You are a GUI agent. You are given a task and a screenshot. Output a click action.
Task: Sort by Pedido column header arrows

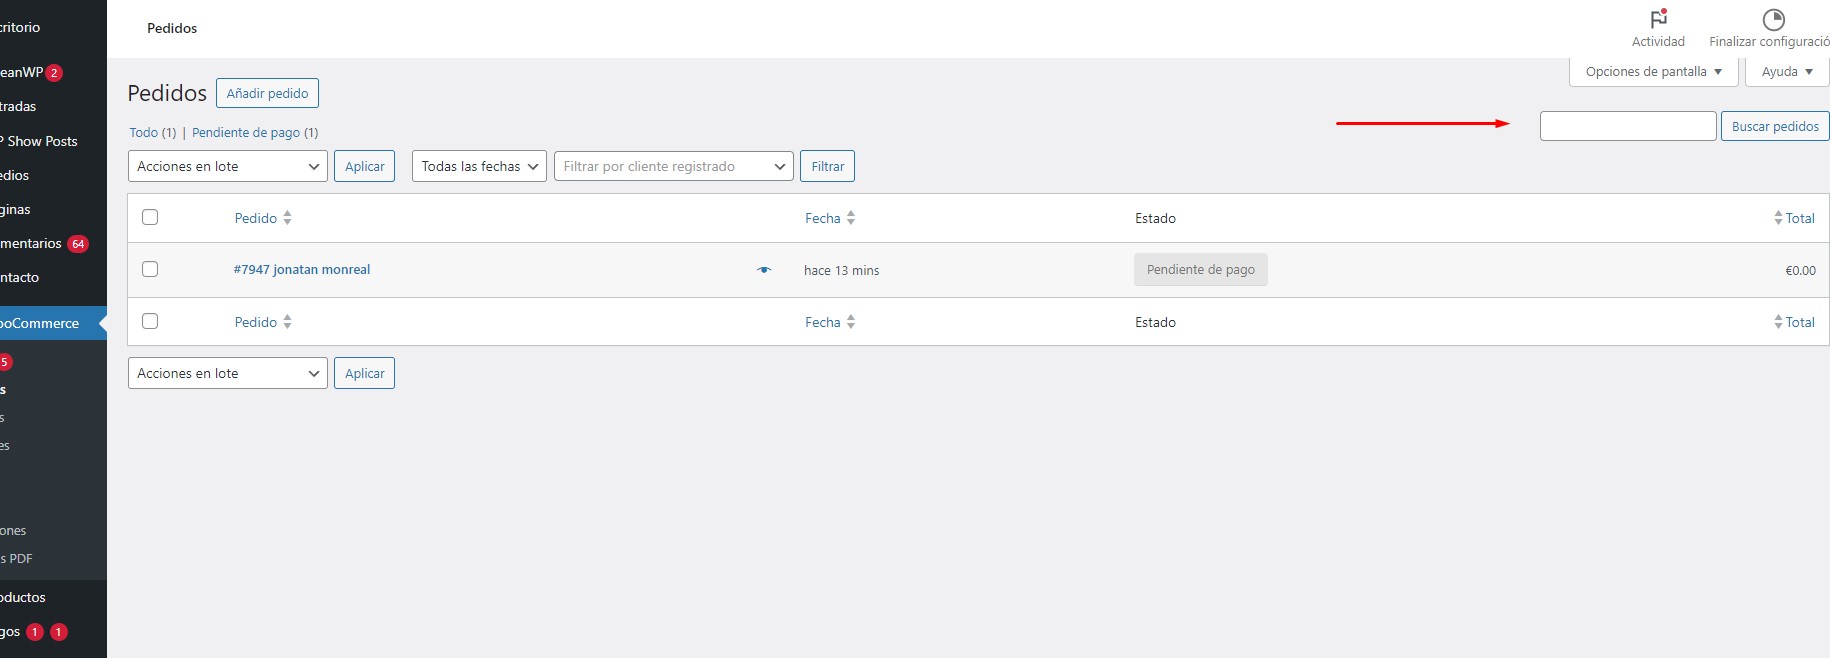coord(287,218)
